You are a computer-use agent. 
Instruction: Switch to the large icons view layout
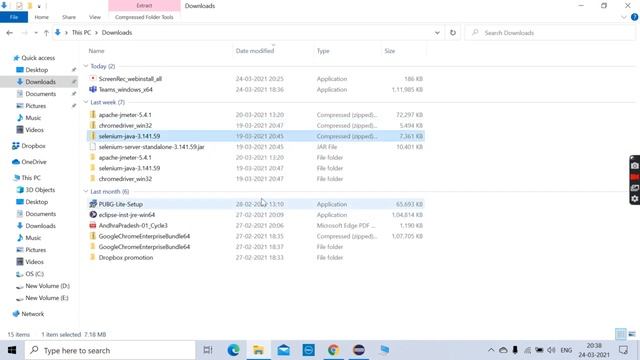click(x=632, y=334)
